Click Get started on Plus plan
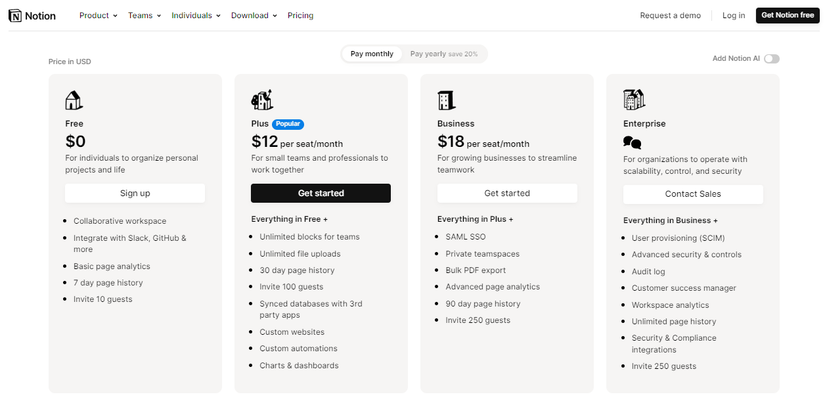825x414 pixels. [321, 193]
